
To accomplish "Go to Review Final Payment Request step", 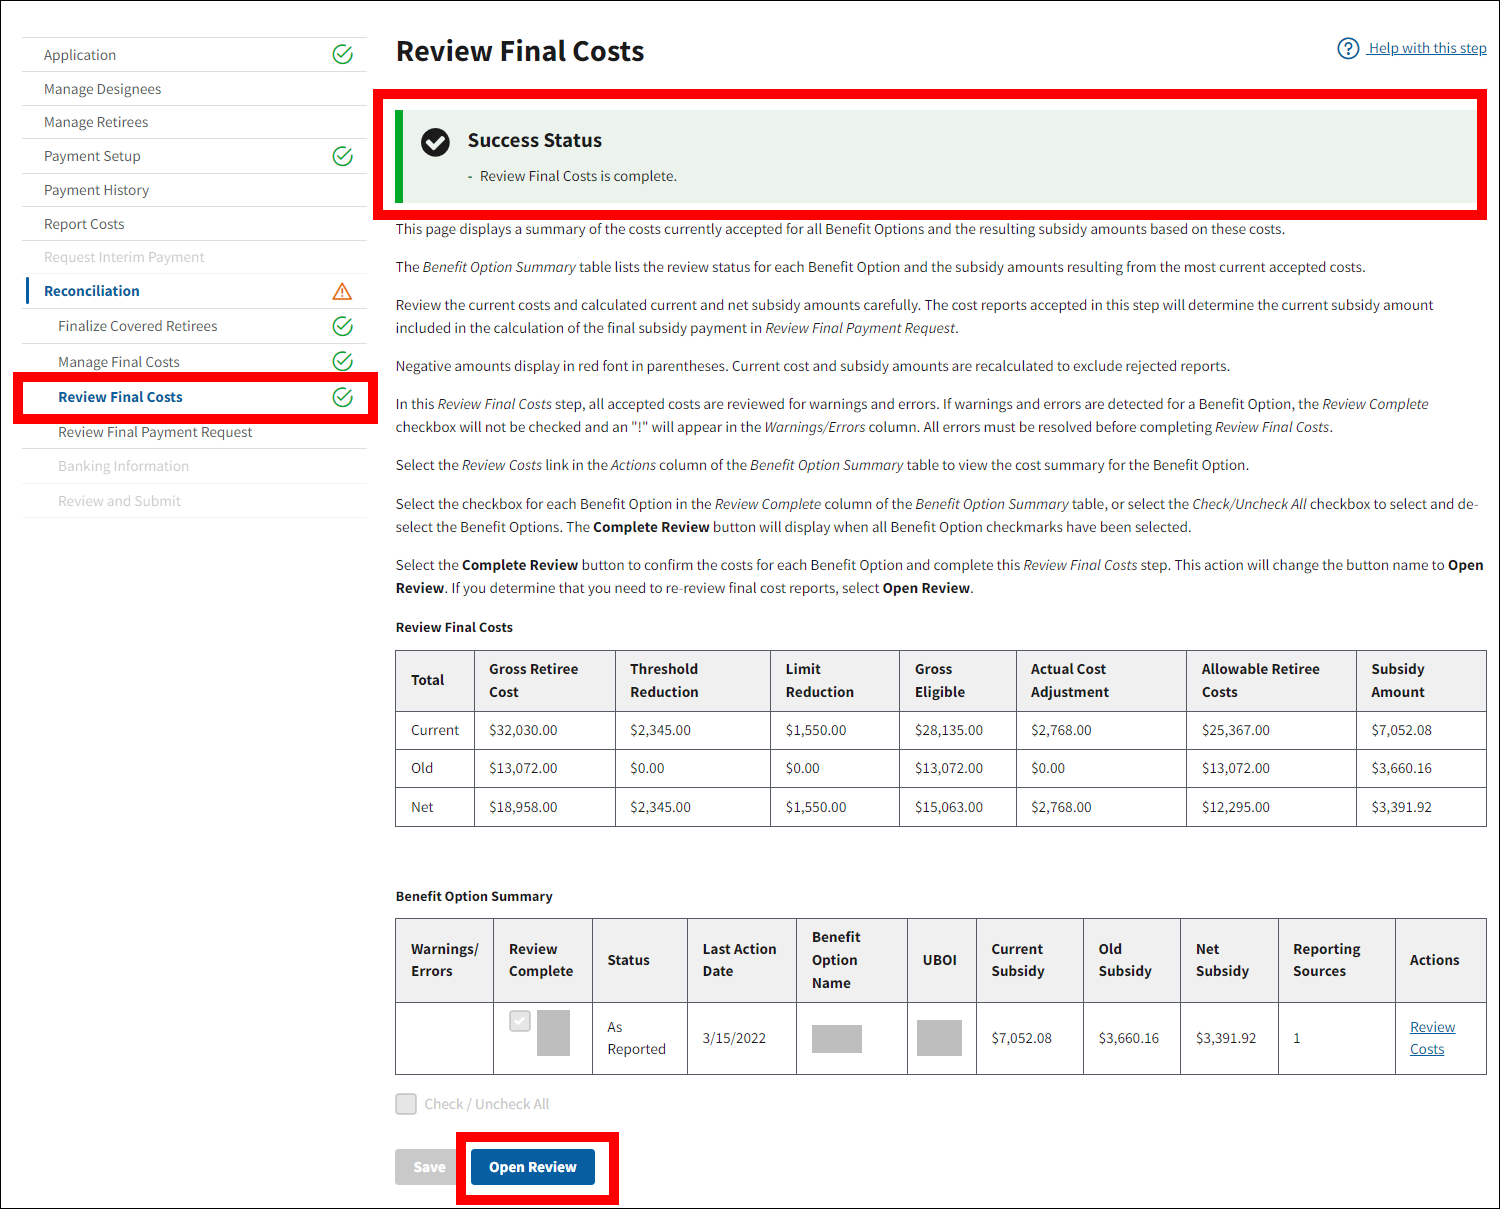I will click(x=155, y=432).
